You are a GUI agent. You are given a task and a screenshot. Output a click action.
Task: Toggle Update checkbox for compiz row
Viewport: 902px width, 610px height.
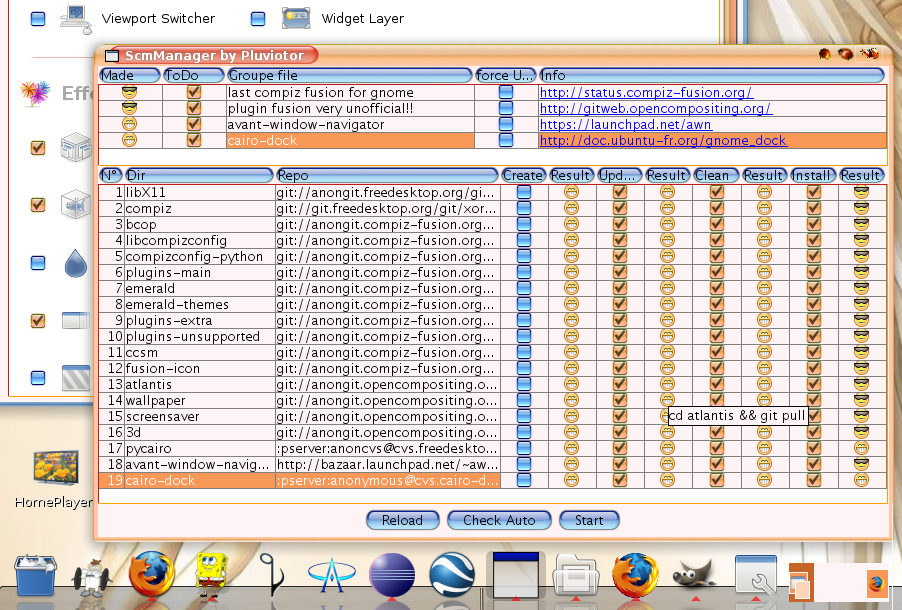(x=620, y=208)
